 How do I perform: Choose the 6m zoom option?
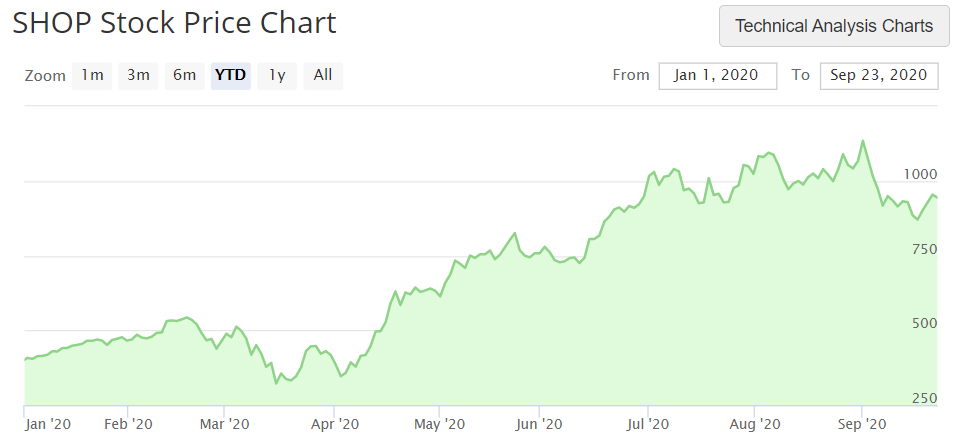[x=184, y=76]
